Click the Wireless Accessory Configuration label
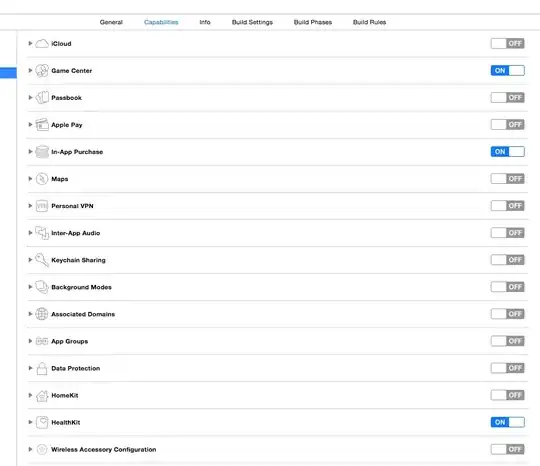Screen dimensions: 540x466 (104, 449)
